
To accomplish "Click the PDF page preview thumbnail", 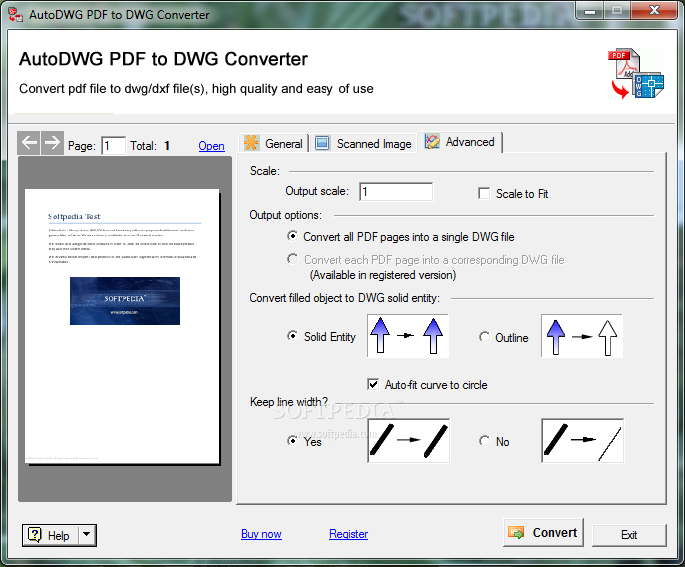I will 122,326.
